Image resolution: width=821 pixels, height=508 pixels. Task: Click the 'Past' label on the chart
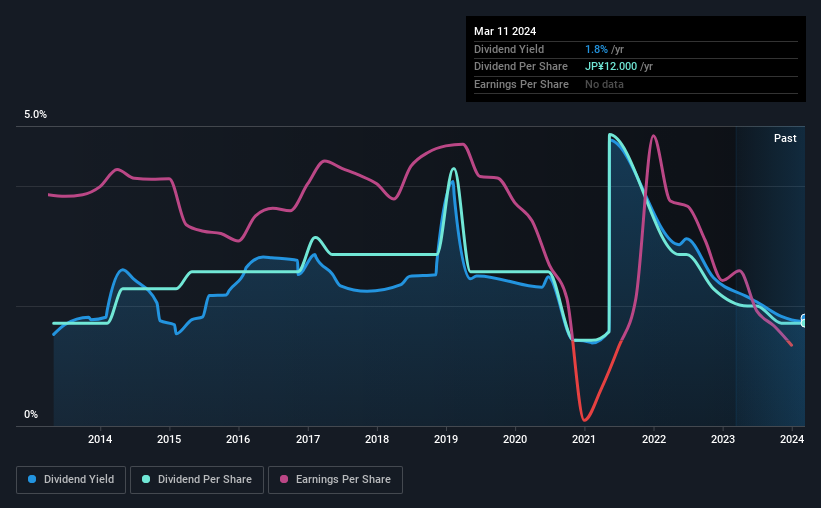coord(785,138)
